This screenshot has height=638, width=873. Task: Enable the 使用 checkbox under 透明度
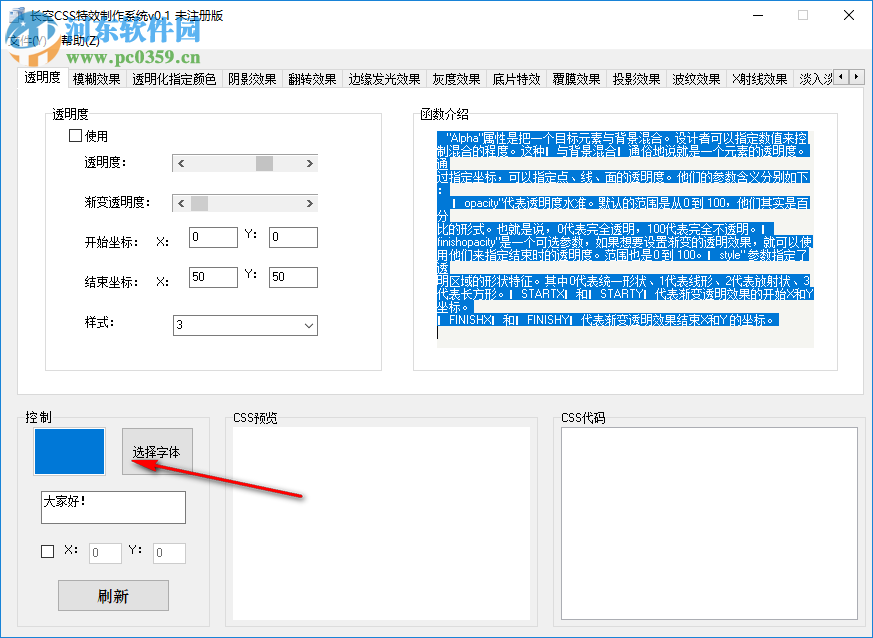click(75, 135)
